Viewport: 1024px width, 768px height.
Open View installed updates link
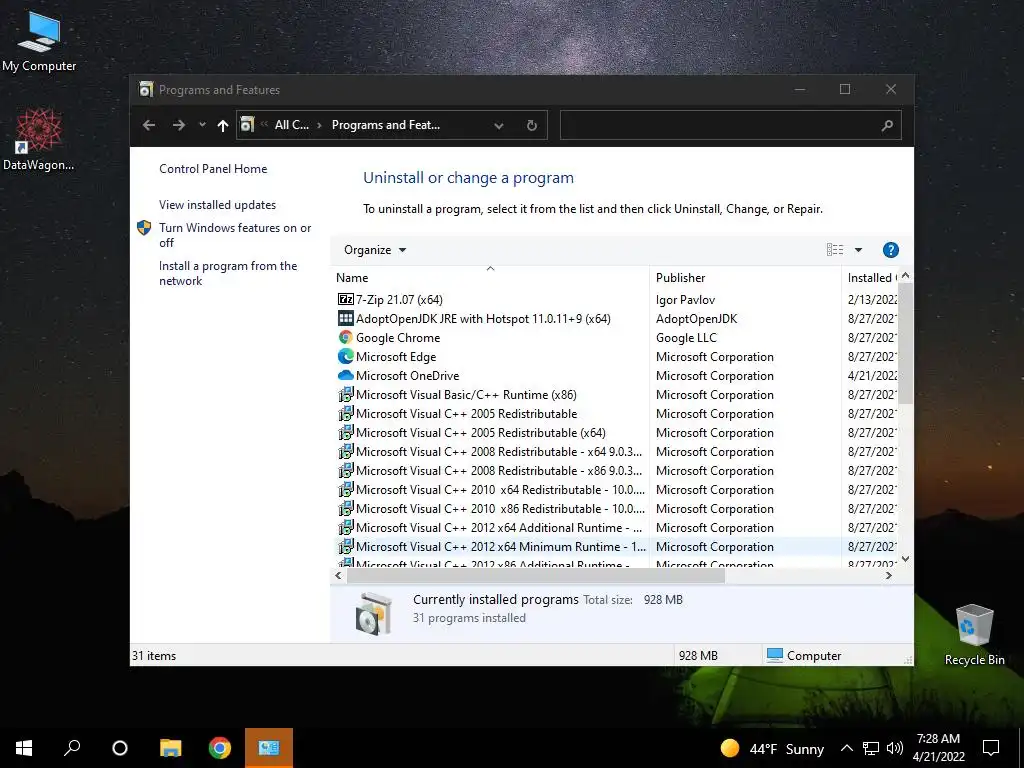pyautogui.click(x=217, y=204)
